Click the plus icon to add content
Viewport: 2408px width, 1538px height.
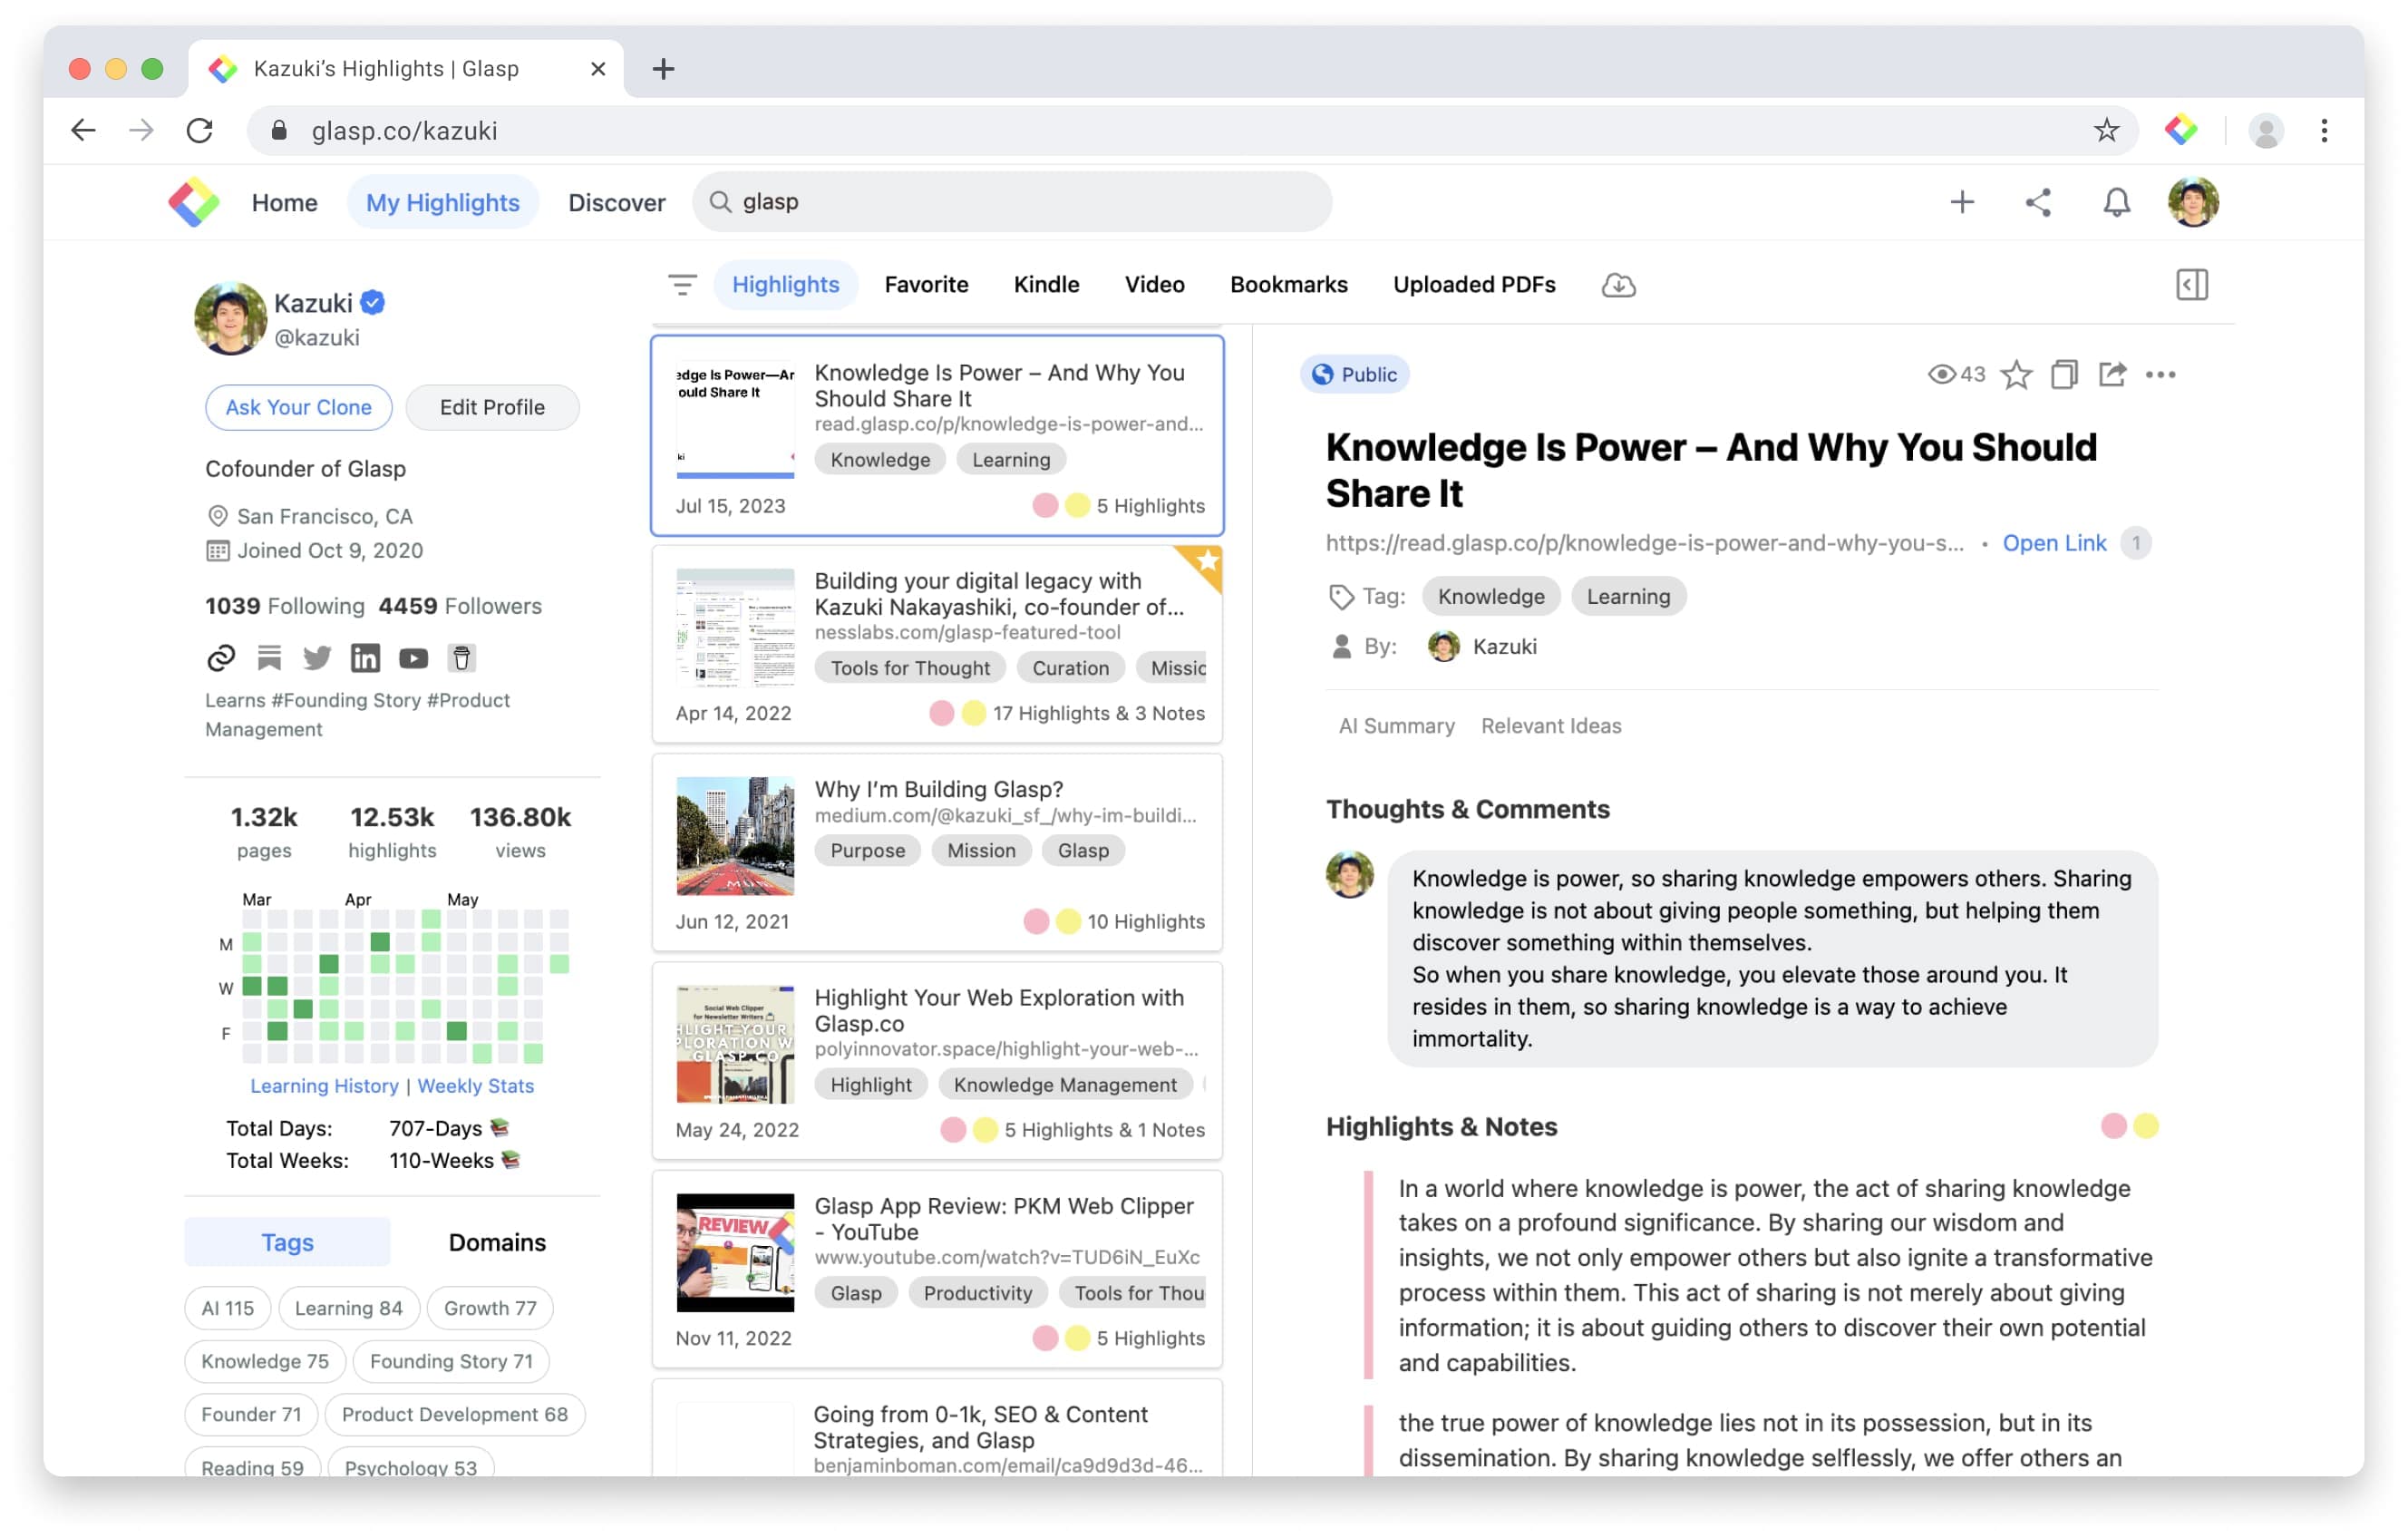click(x=1961, y=202)
